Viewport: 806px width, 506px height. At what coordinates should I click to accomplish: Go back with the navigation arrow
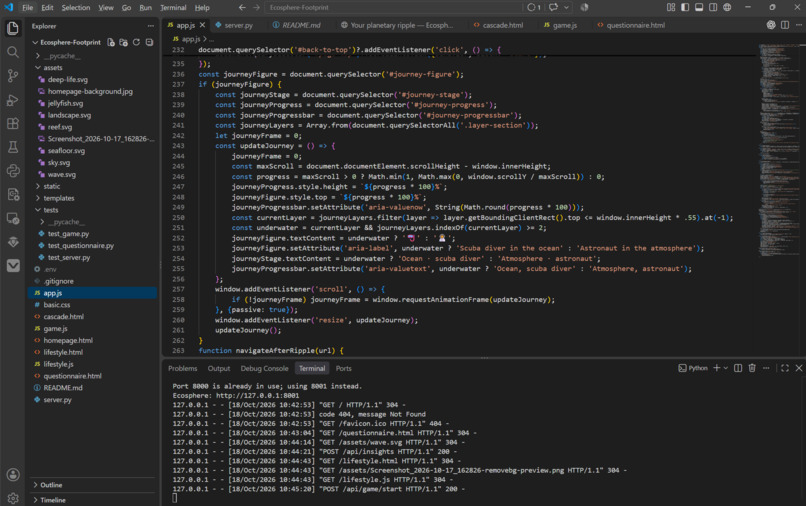[x=242, y=7]
